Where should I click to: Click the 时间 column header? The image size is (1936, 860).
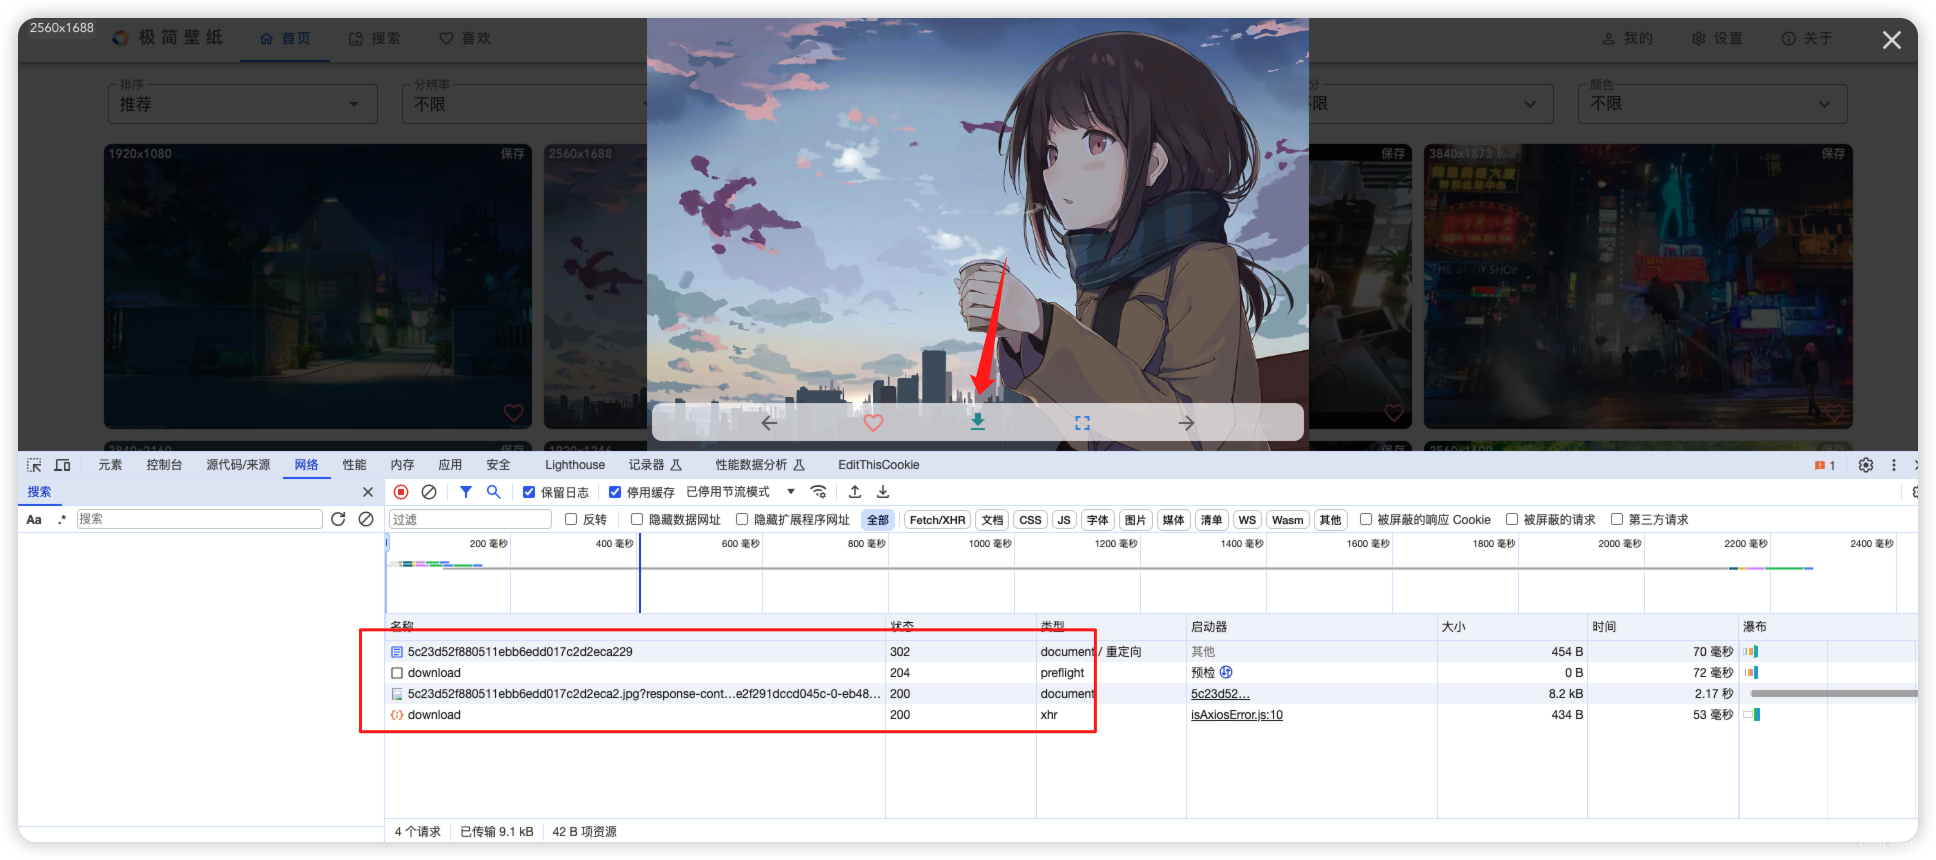(x=1663, y=627)
